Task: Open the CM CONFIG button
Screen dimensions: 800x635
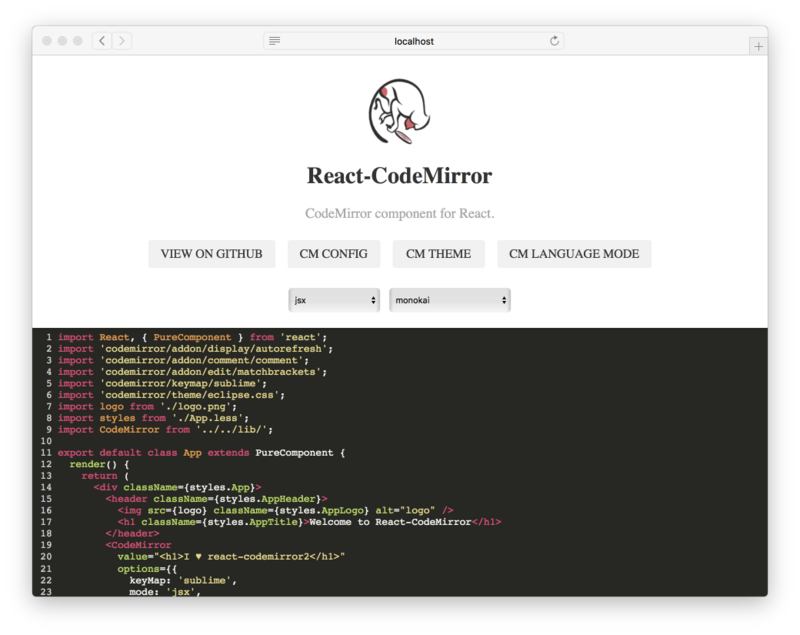Action: [334, 254]
